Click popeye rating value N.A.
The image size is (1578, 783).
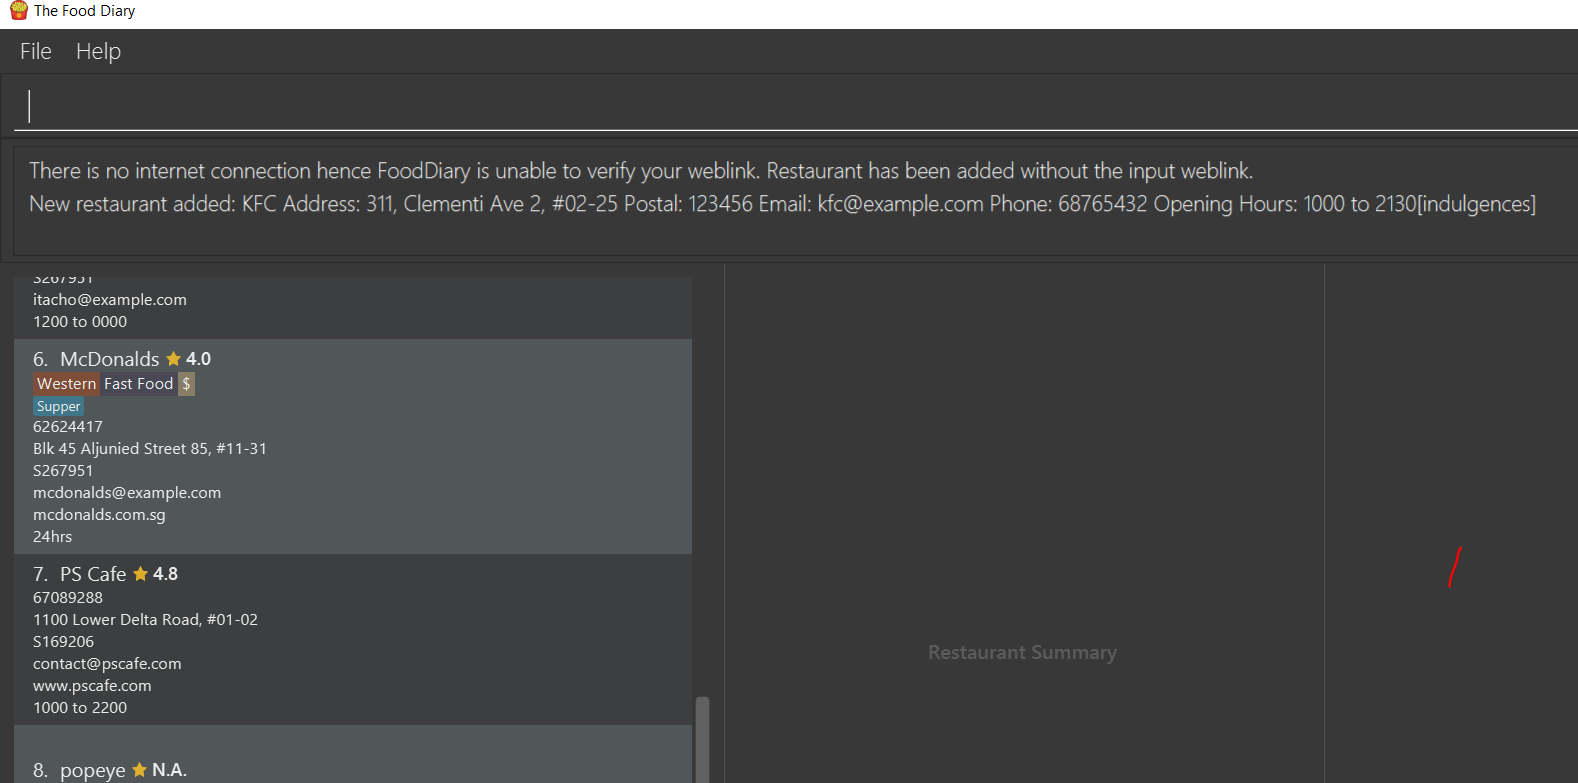(x=169, y=770)
